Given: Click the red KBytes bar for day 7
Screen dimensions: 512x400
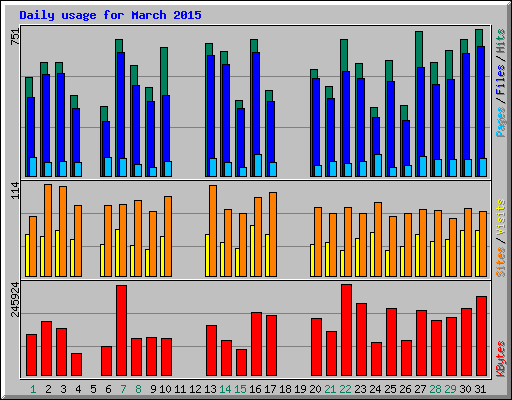Looking at the screenshot, I should [121, 330].
